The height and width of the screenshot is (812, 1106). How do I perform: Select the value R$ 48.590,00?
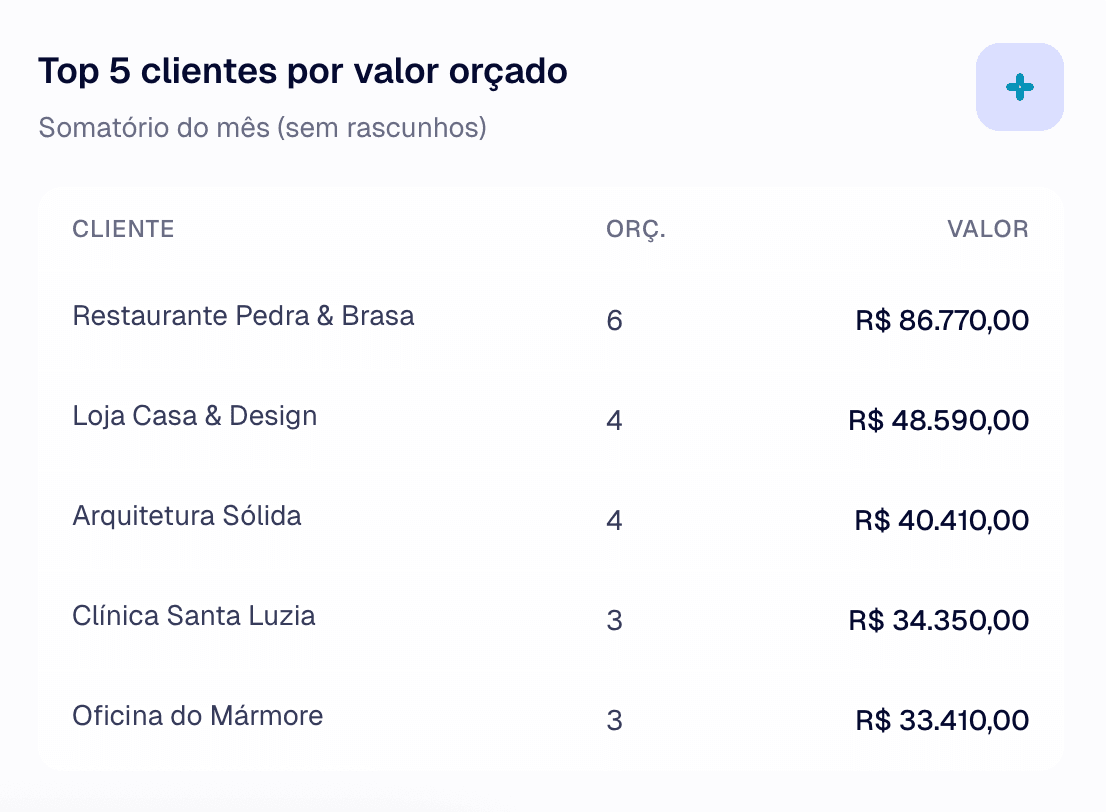938,420
